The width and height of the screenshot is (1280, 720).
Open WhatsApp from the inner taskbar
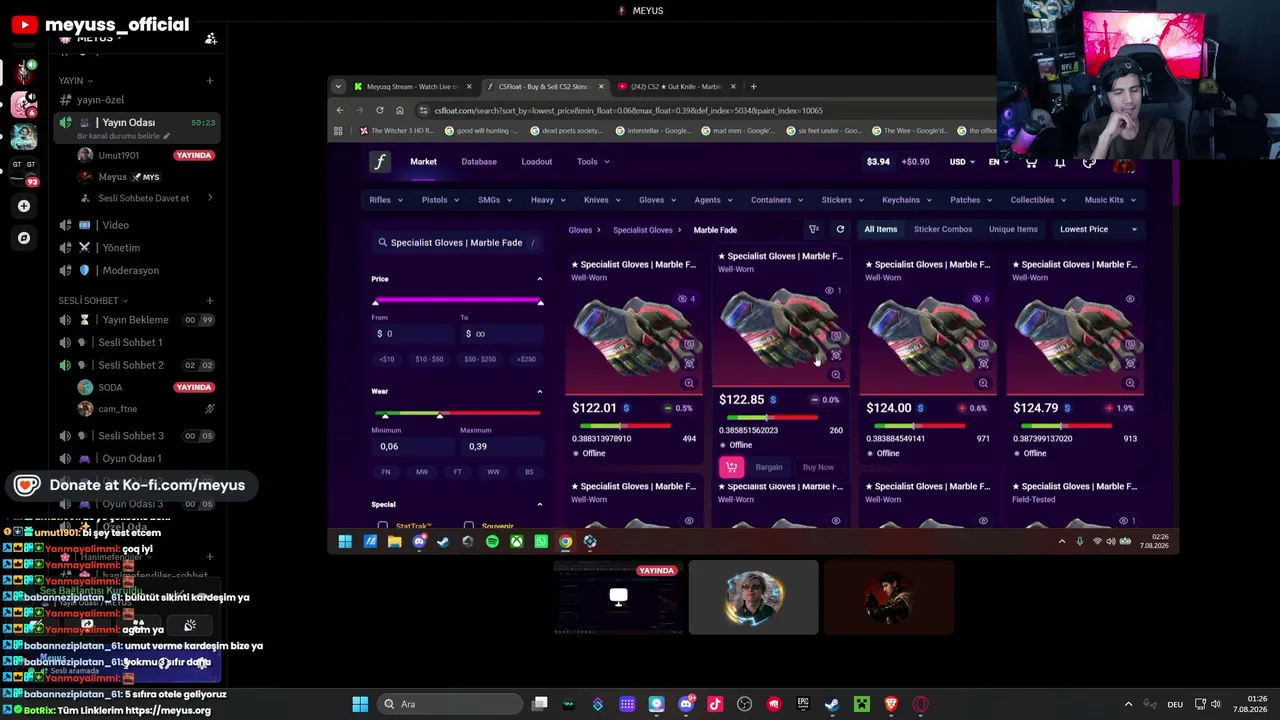tap(541, 541)
